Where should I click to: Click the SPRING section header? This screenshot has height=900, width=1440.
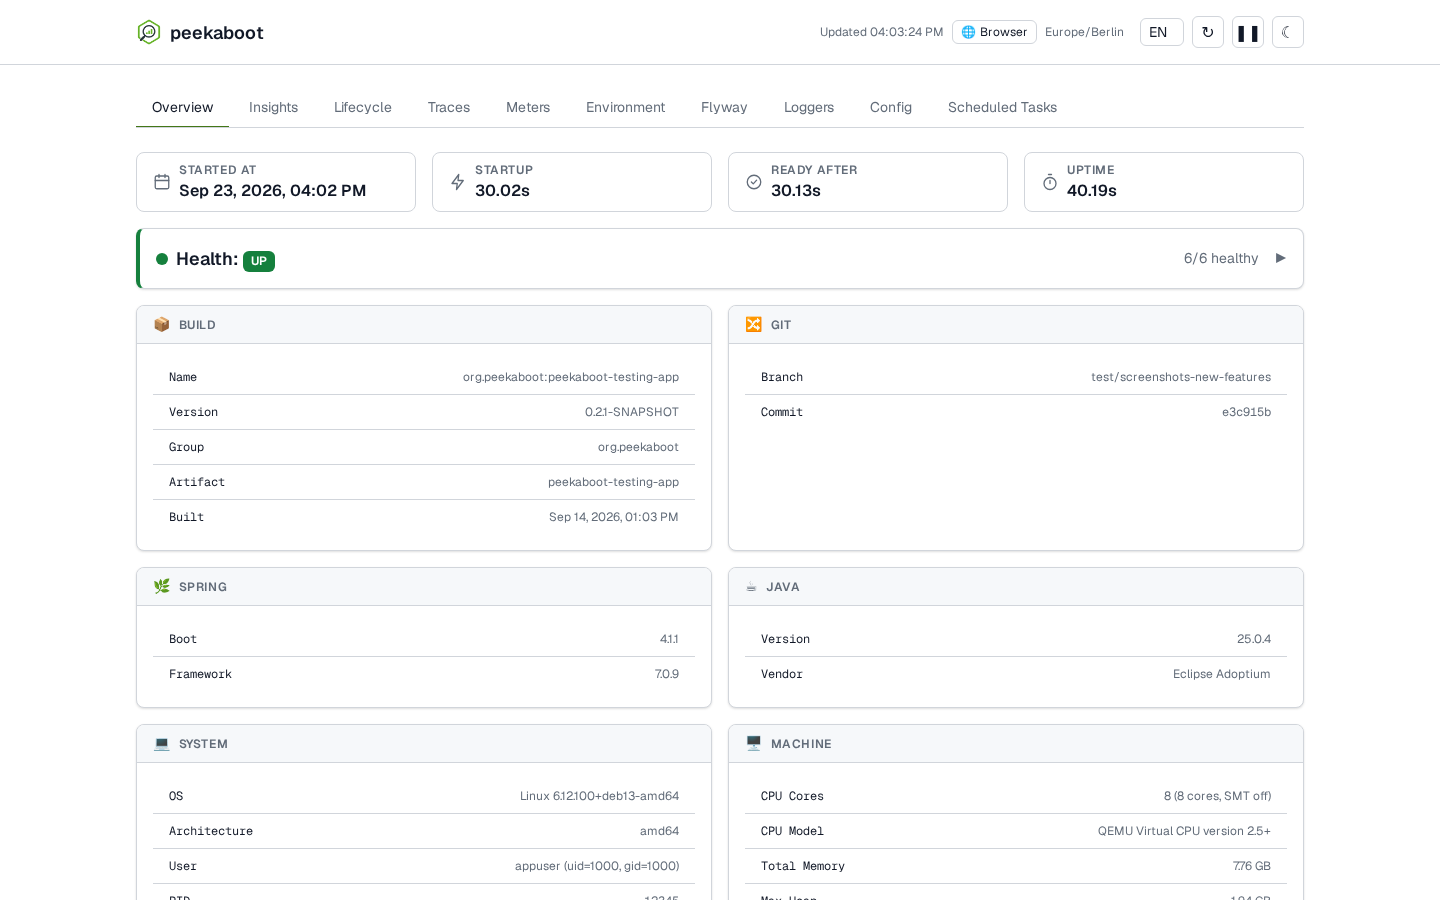click(x=424, y=587)
